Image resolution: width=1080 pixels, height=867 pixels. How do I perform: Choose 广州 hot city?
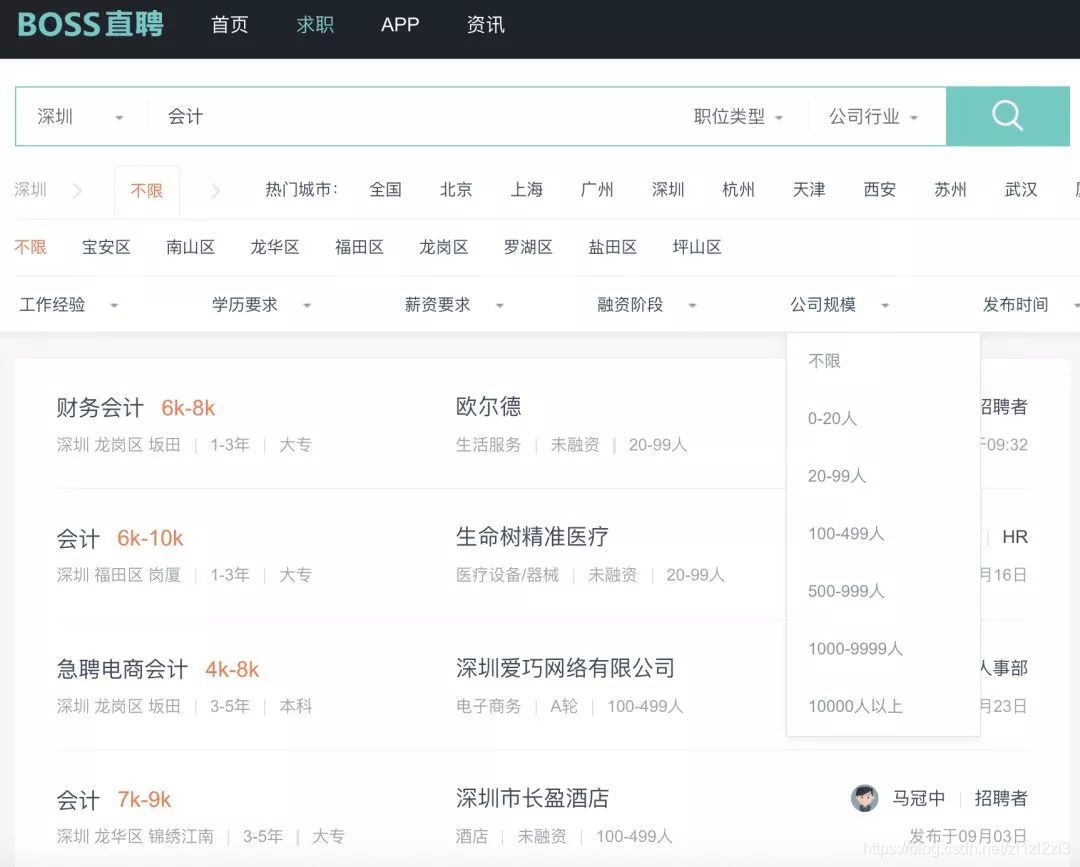point(597,189)
